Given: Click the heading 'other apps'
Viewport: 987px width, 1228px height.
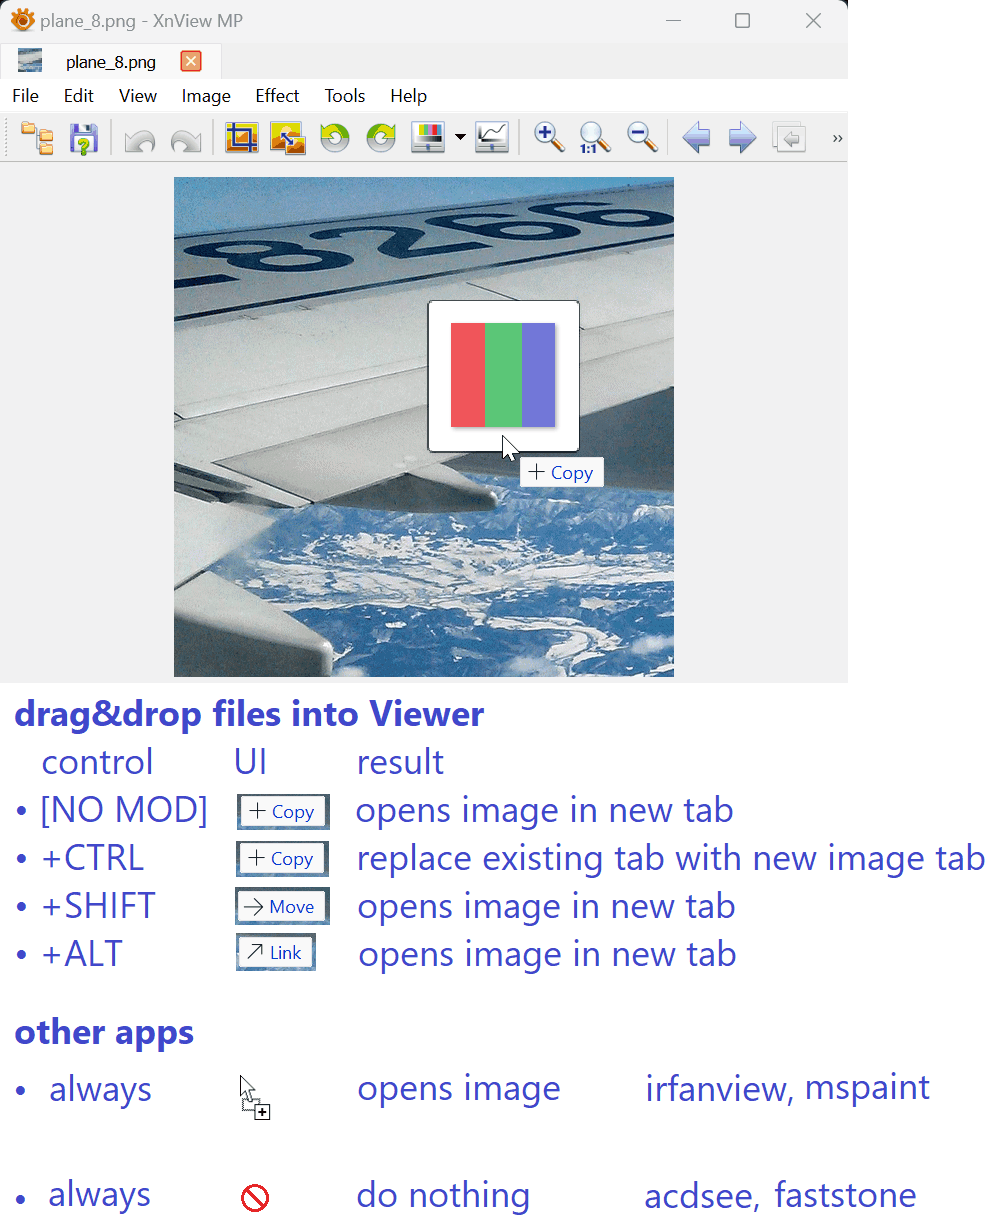Looking at the screenshot, I should (104, 1032).
